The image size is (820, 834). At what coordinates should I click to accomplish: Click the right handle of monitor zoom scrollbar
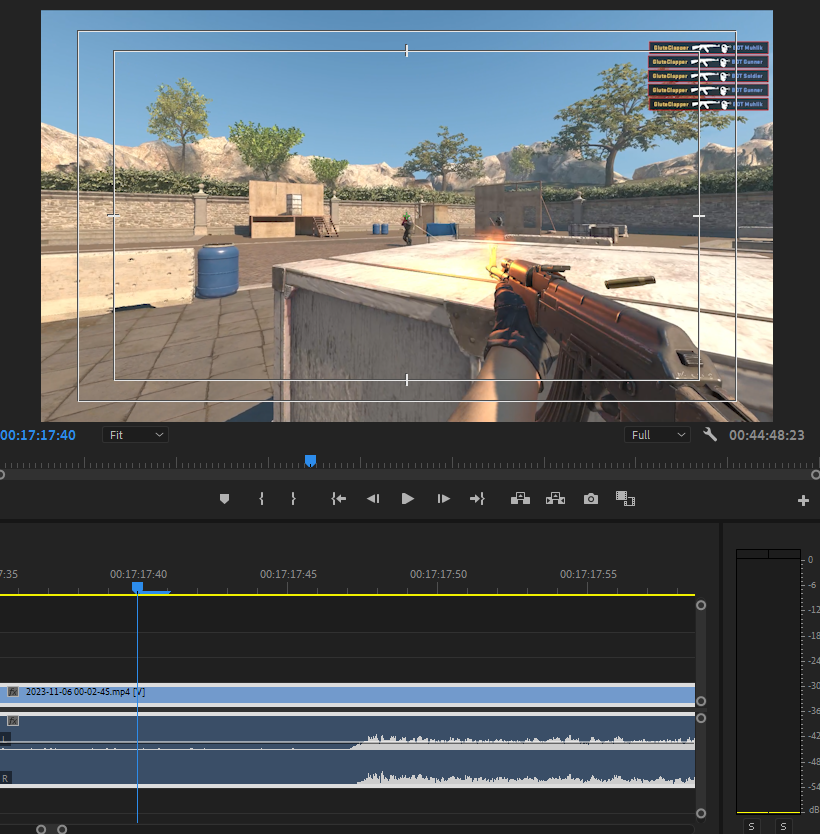tap(815, 474)
